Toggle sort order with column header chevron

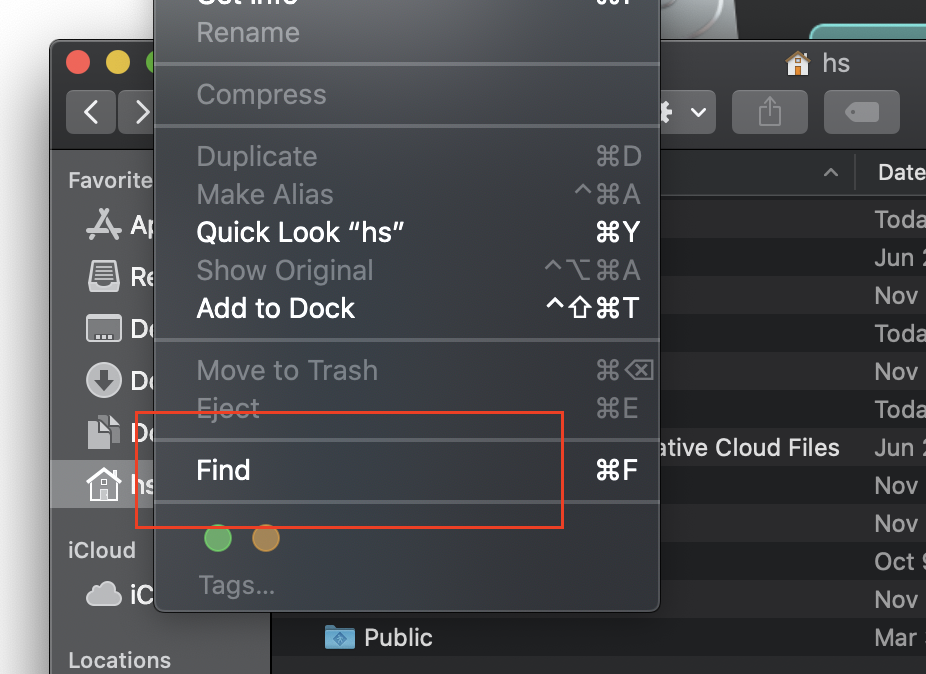(x=830, y=173)
